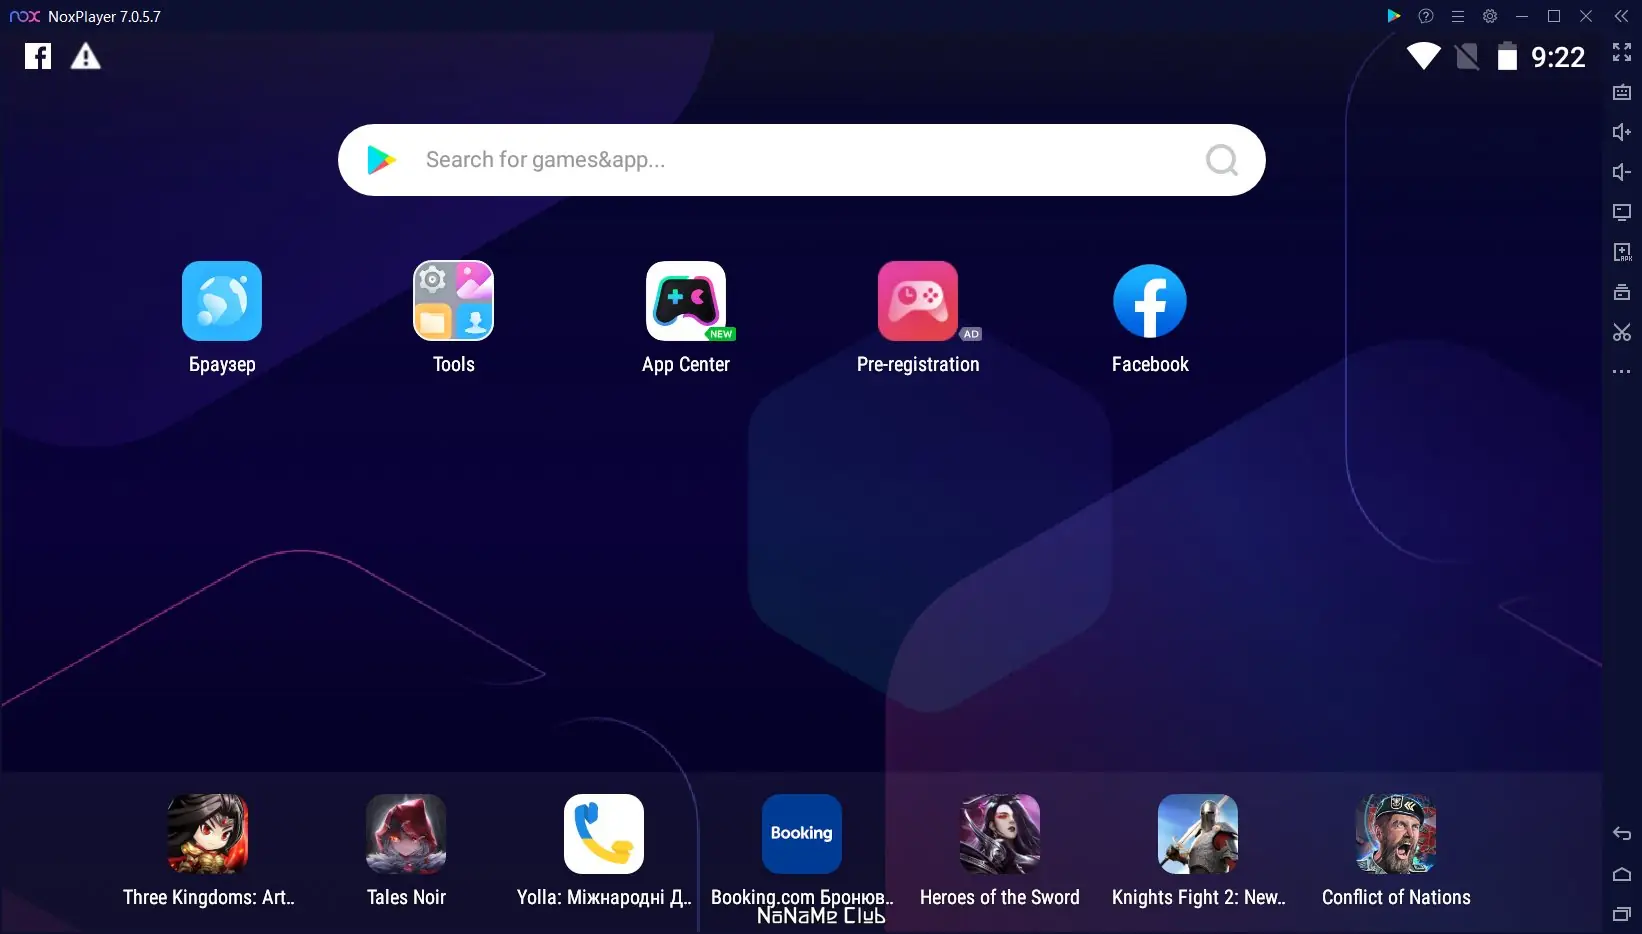Click the NoxPlayer 7.0.5.7 title text

coord(104,16)
